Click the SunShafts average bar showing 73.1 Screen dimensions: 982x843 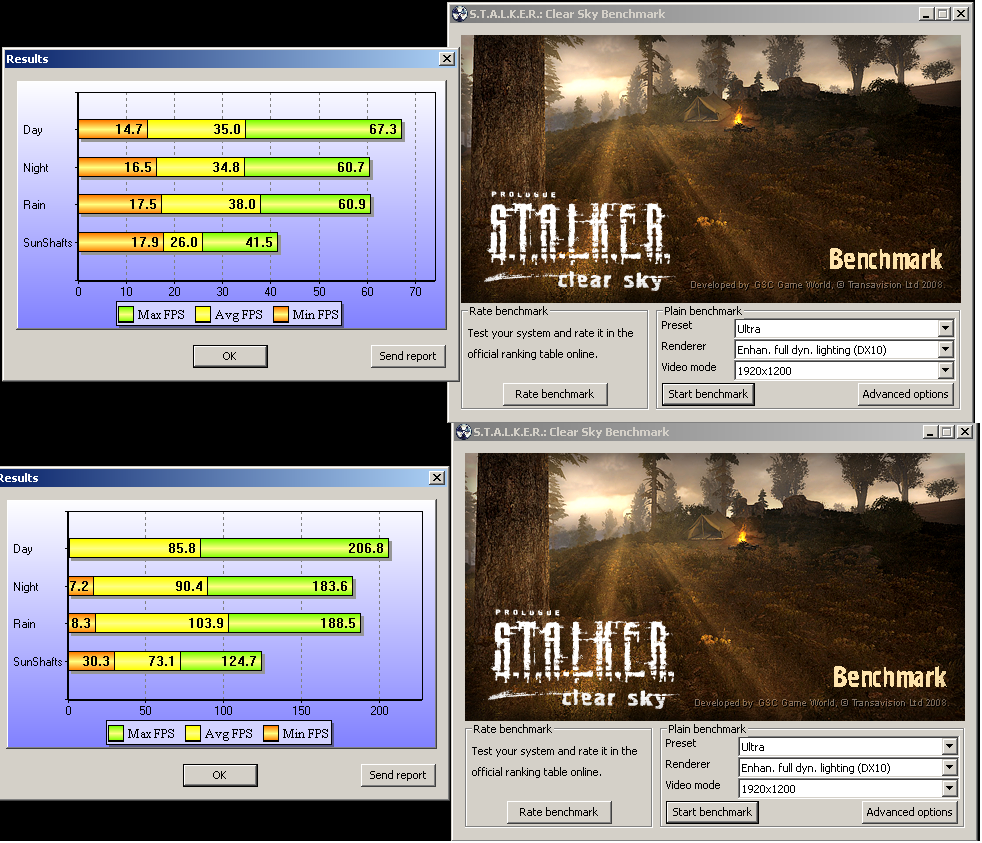click(x=147, y=661)
